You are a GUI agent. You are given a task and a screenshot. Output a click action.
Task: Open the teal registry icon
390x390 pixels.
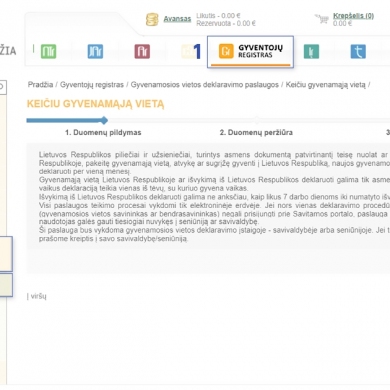click(x=311, y=52)
